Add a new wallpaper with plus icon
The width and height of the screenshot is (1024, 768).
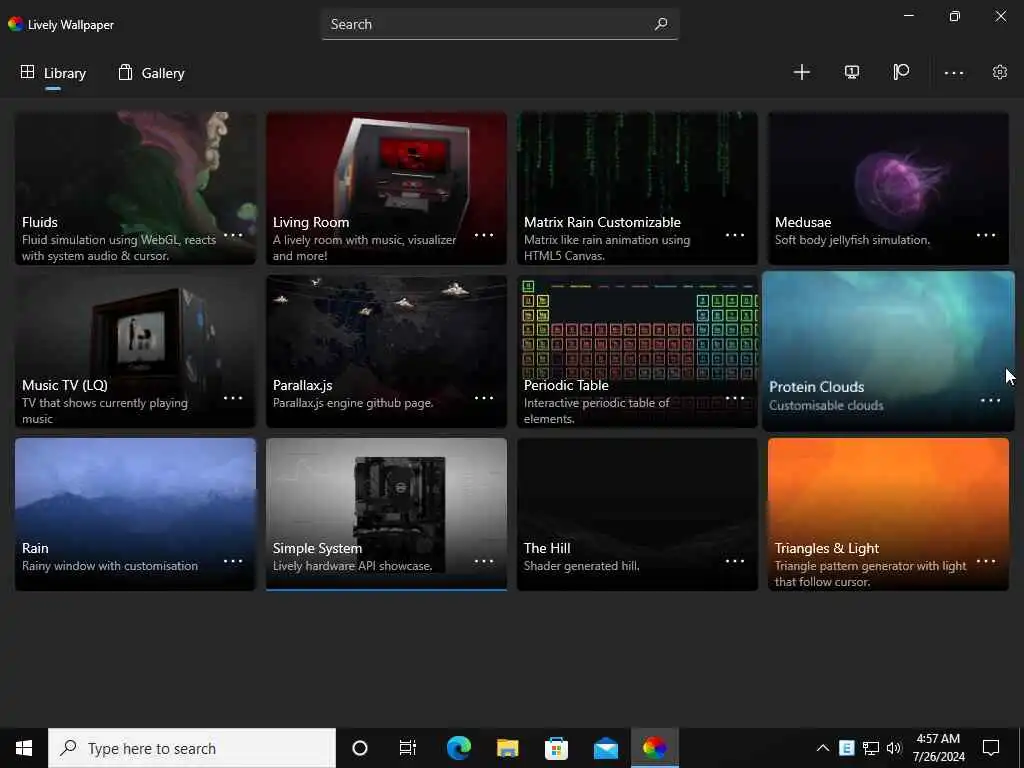801,72
